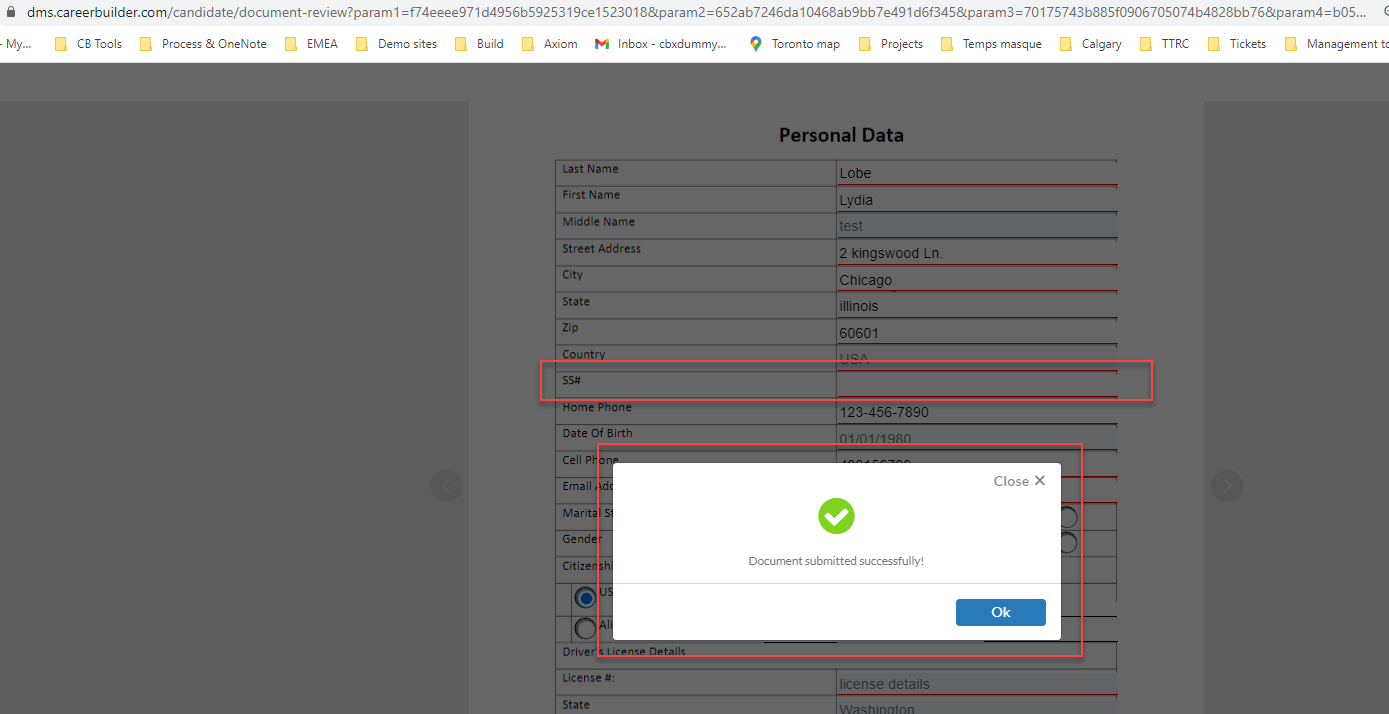This screenshot has height=714, width=1389.
Task: Select the US citizenship radio button
Action: pyautogui.click(x=585, y=597)
